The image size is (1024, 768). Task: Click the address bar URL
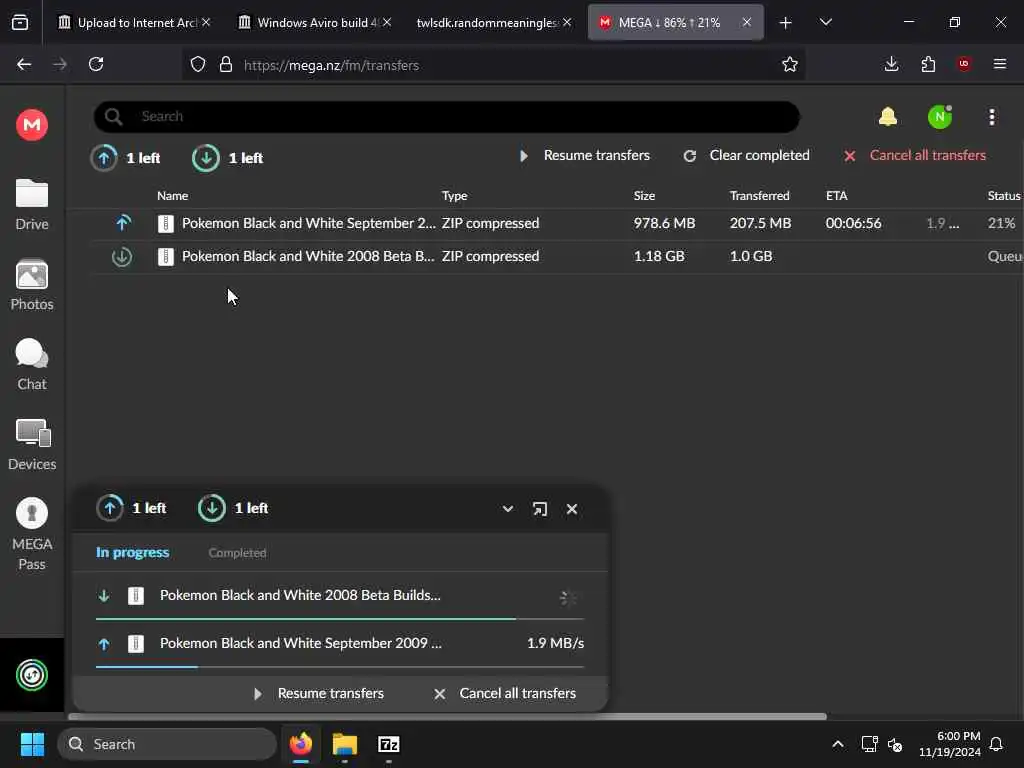point(331,65)
